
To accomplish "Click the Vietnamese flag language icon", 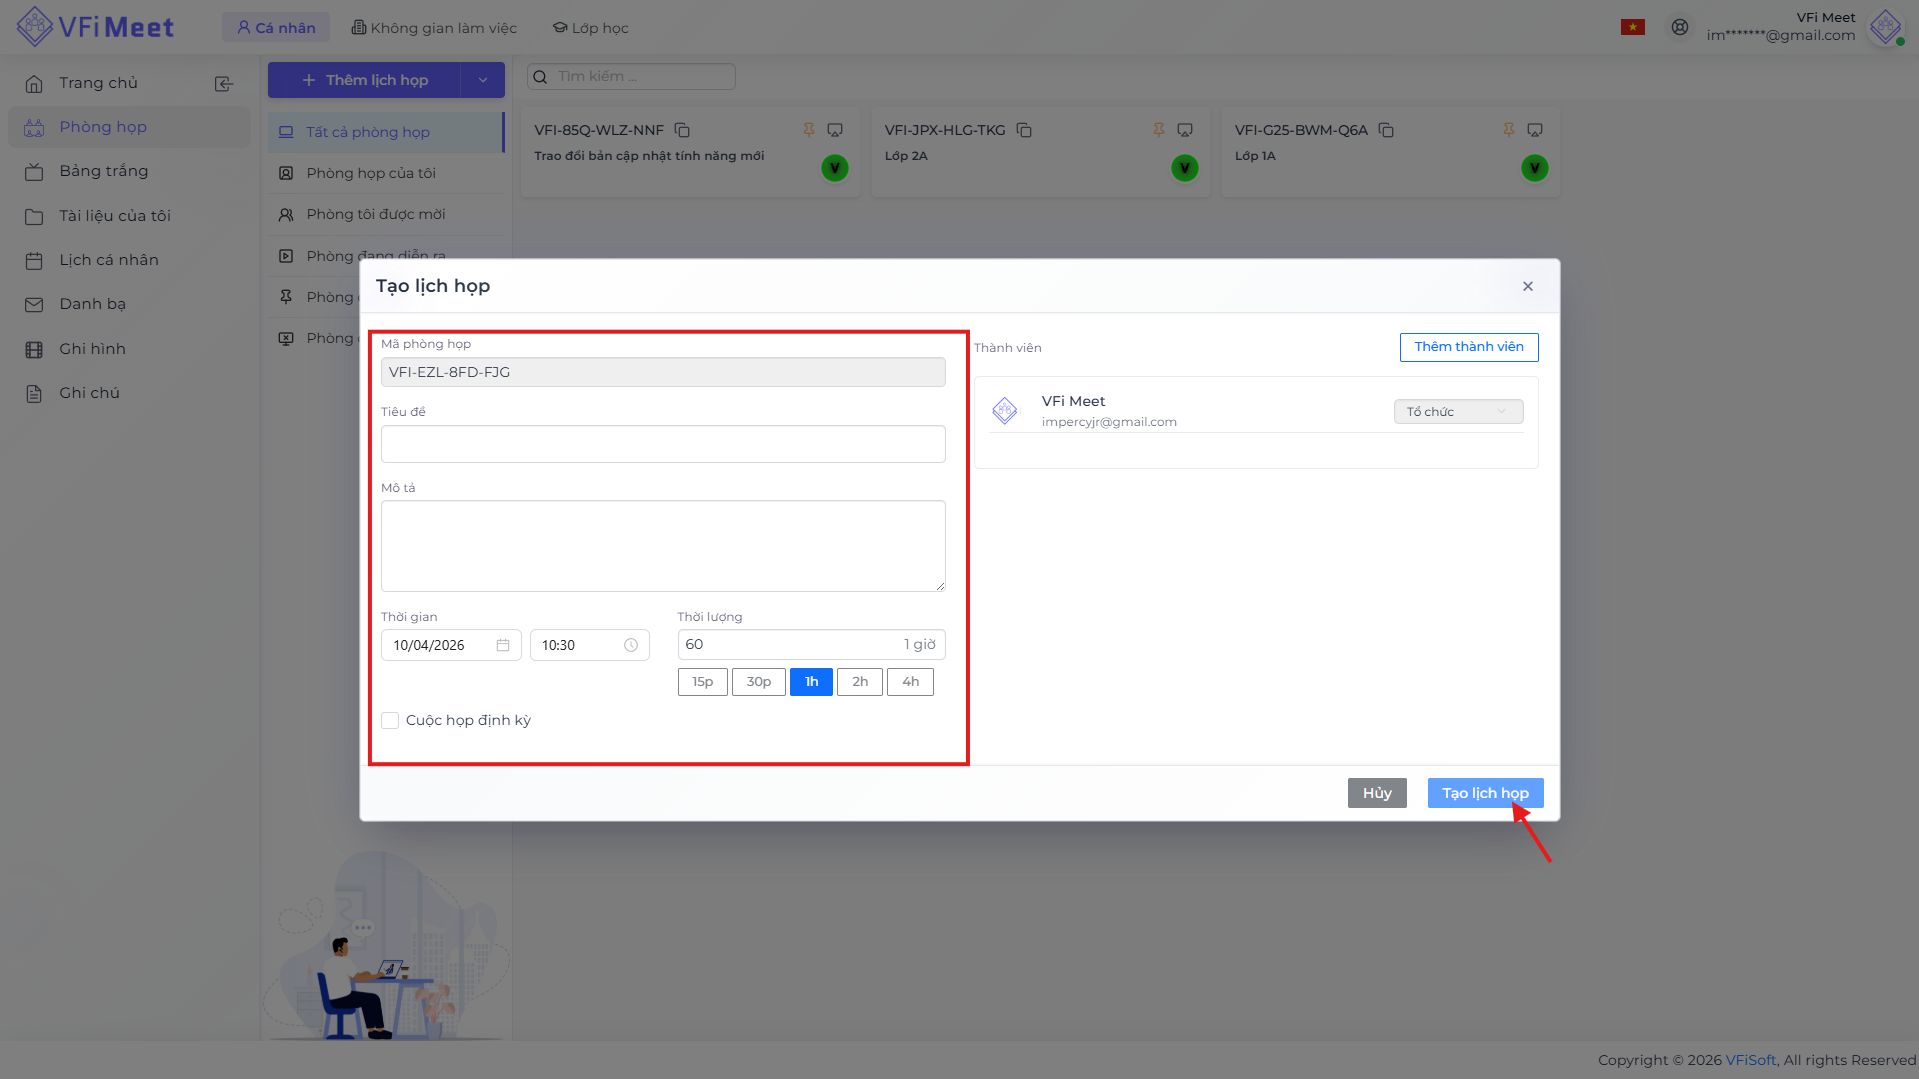I will coord(1632,27).
